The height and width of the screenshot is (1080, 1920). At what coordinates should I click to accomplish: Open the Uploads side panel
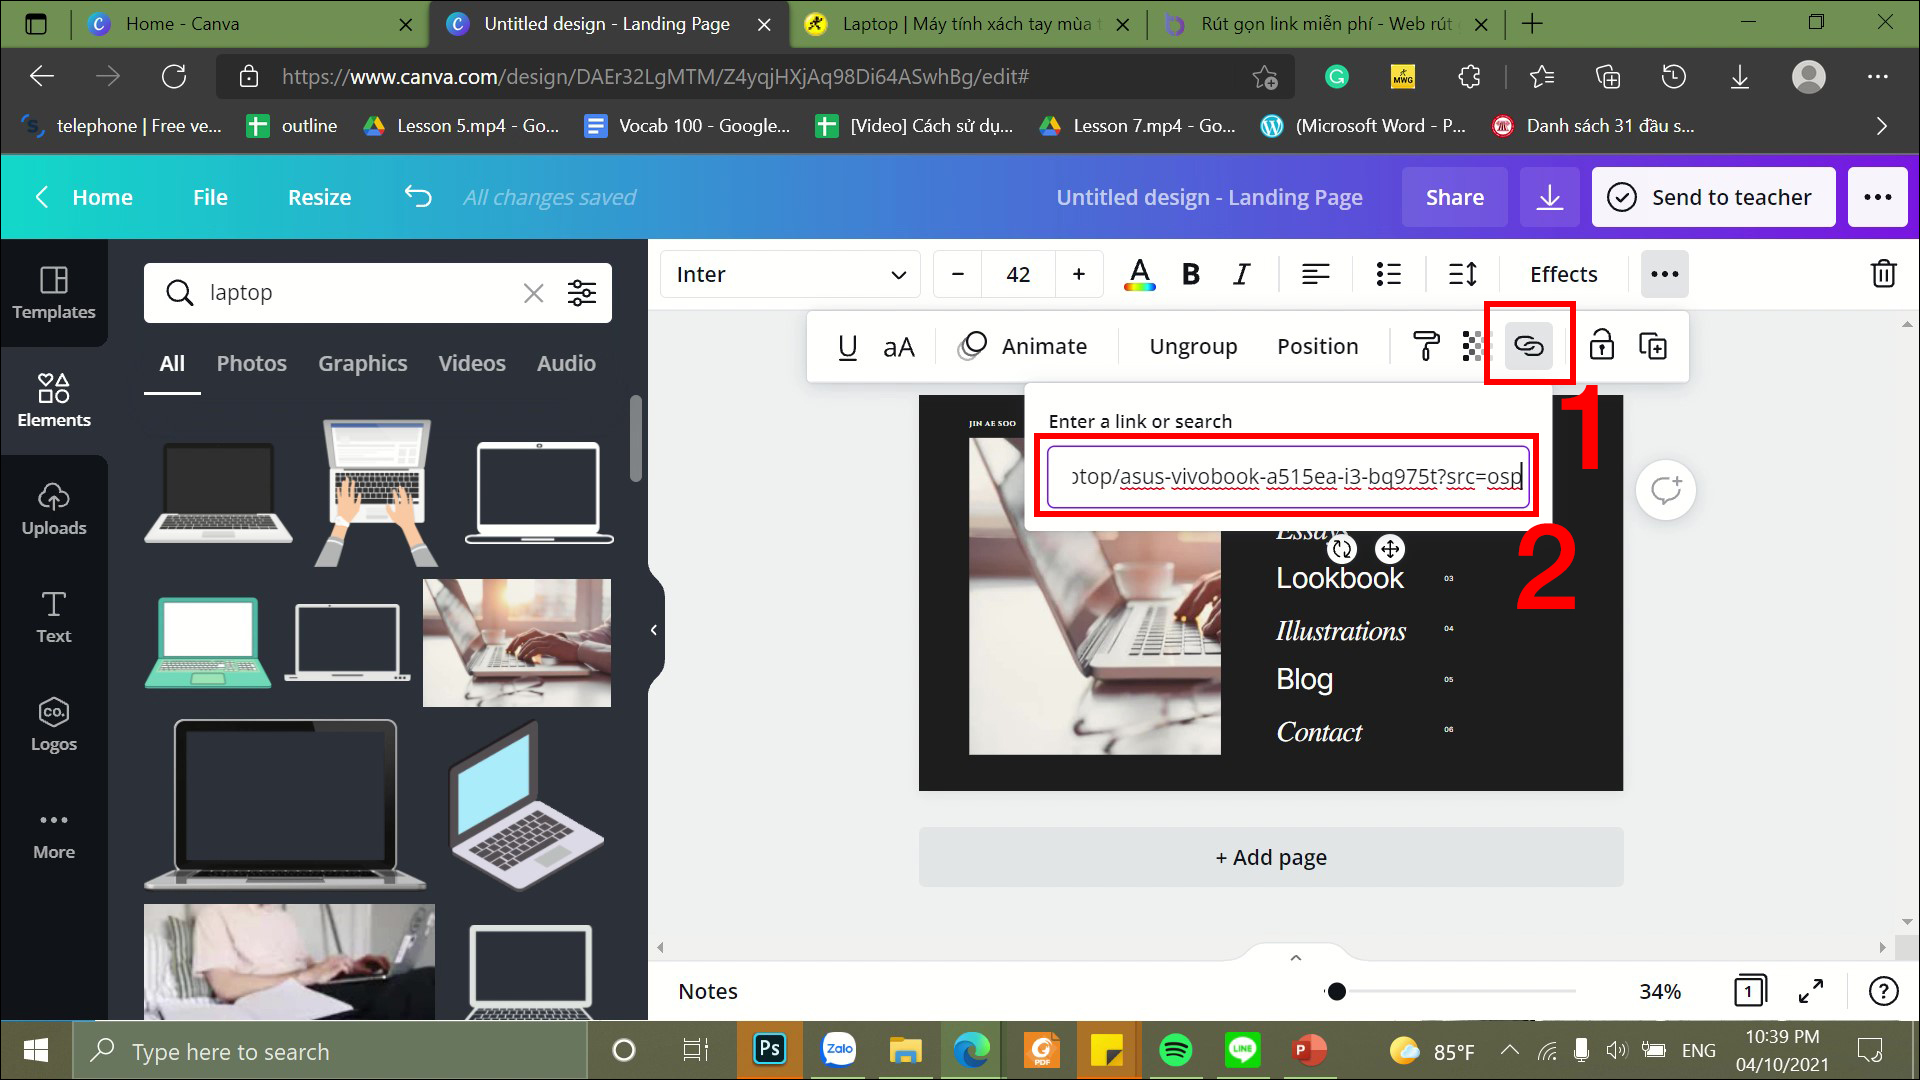coord(54,509)
